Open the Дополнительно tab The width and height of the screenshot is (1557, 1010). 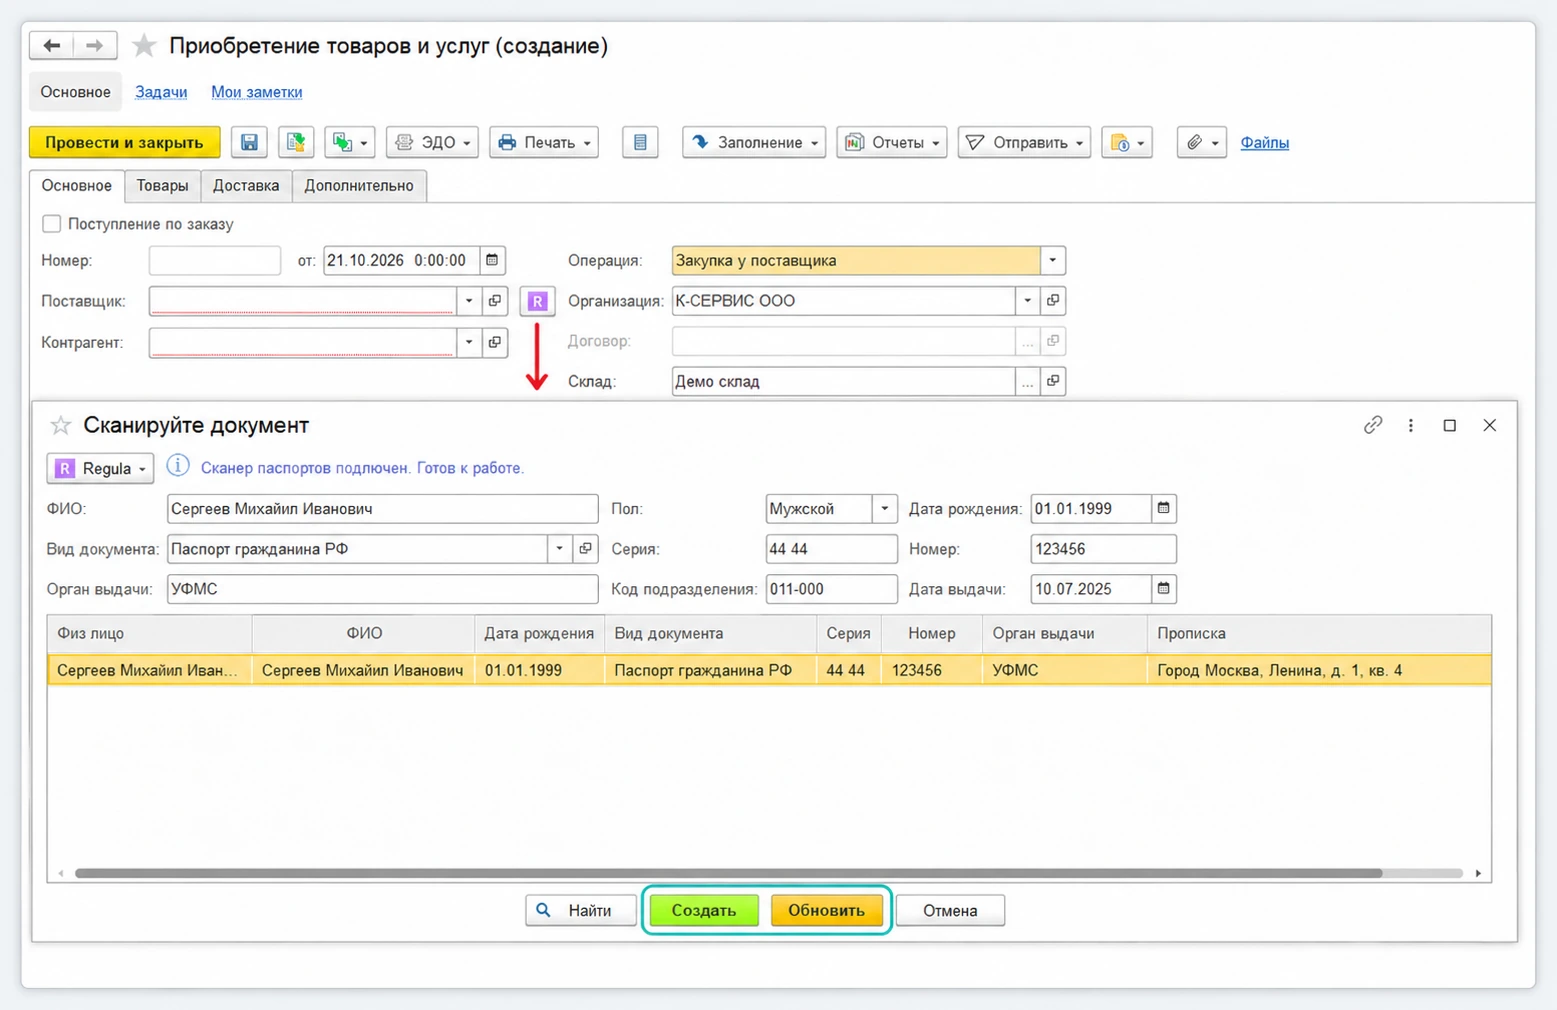coord(359,186)
